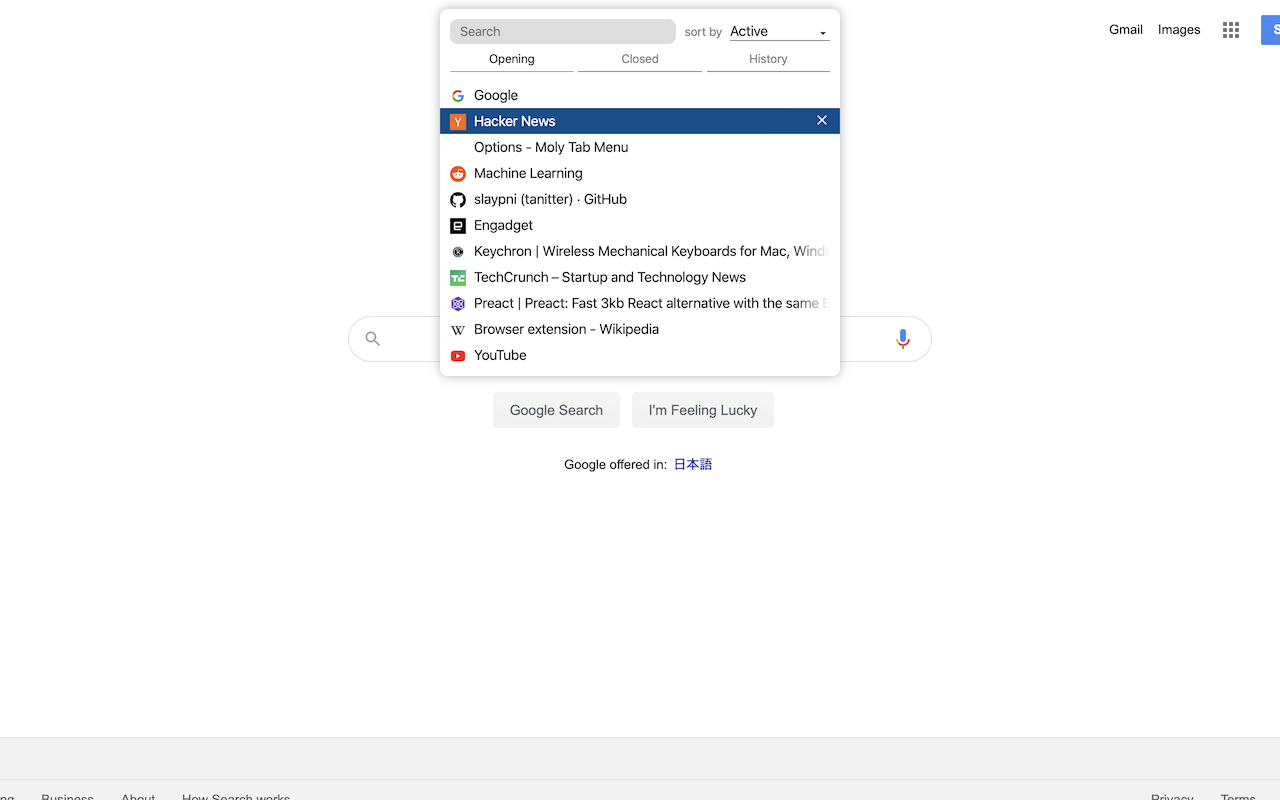Click the GitHub octocat icon
This screenshot has width=1280, height=800.
pos(458,200)
